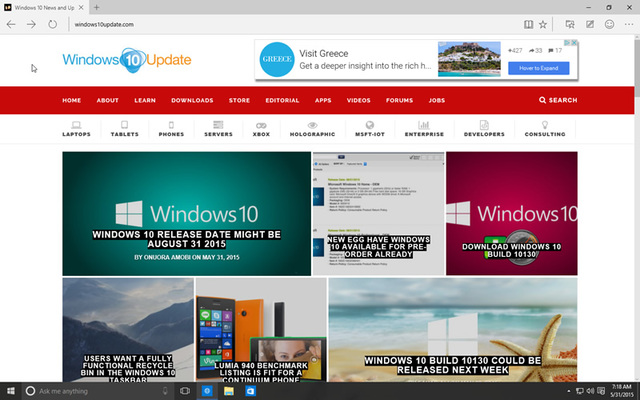This screenshot has width=640, height=400.
Task: Close the ad with the X icon
Action: 574,42
